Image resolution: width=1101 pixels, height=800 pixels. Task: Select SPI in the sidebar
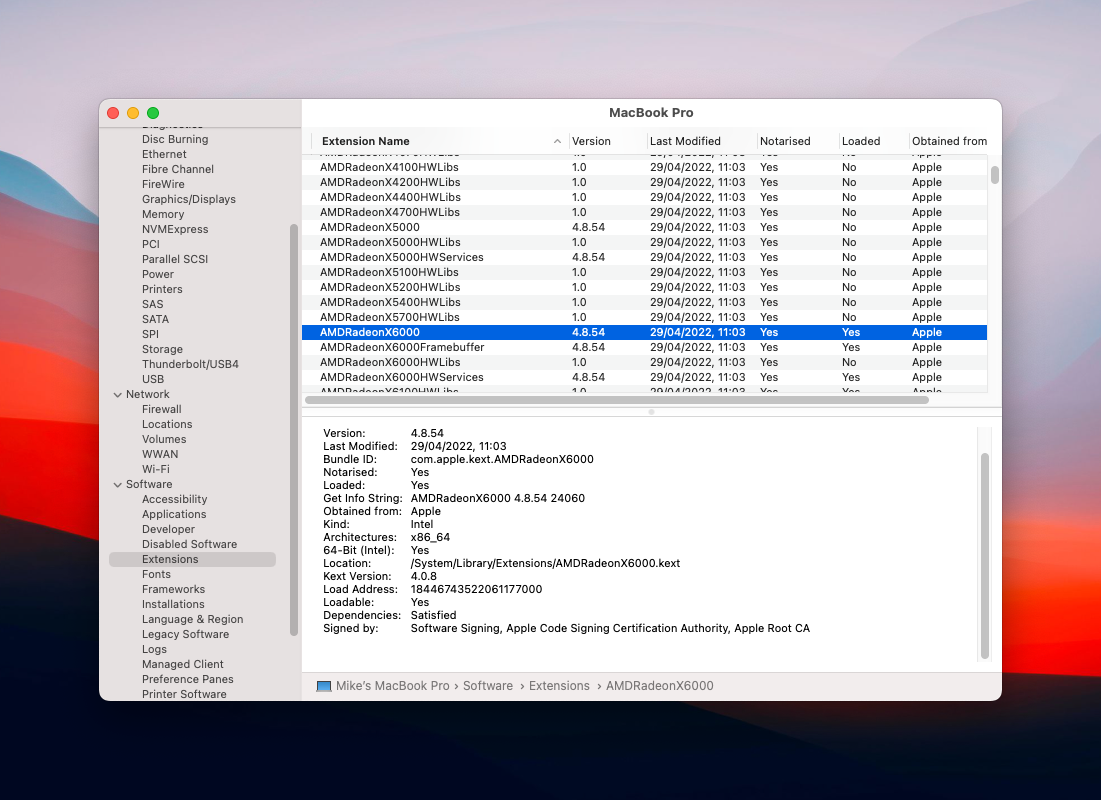150,334
